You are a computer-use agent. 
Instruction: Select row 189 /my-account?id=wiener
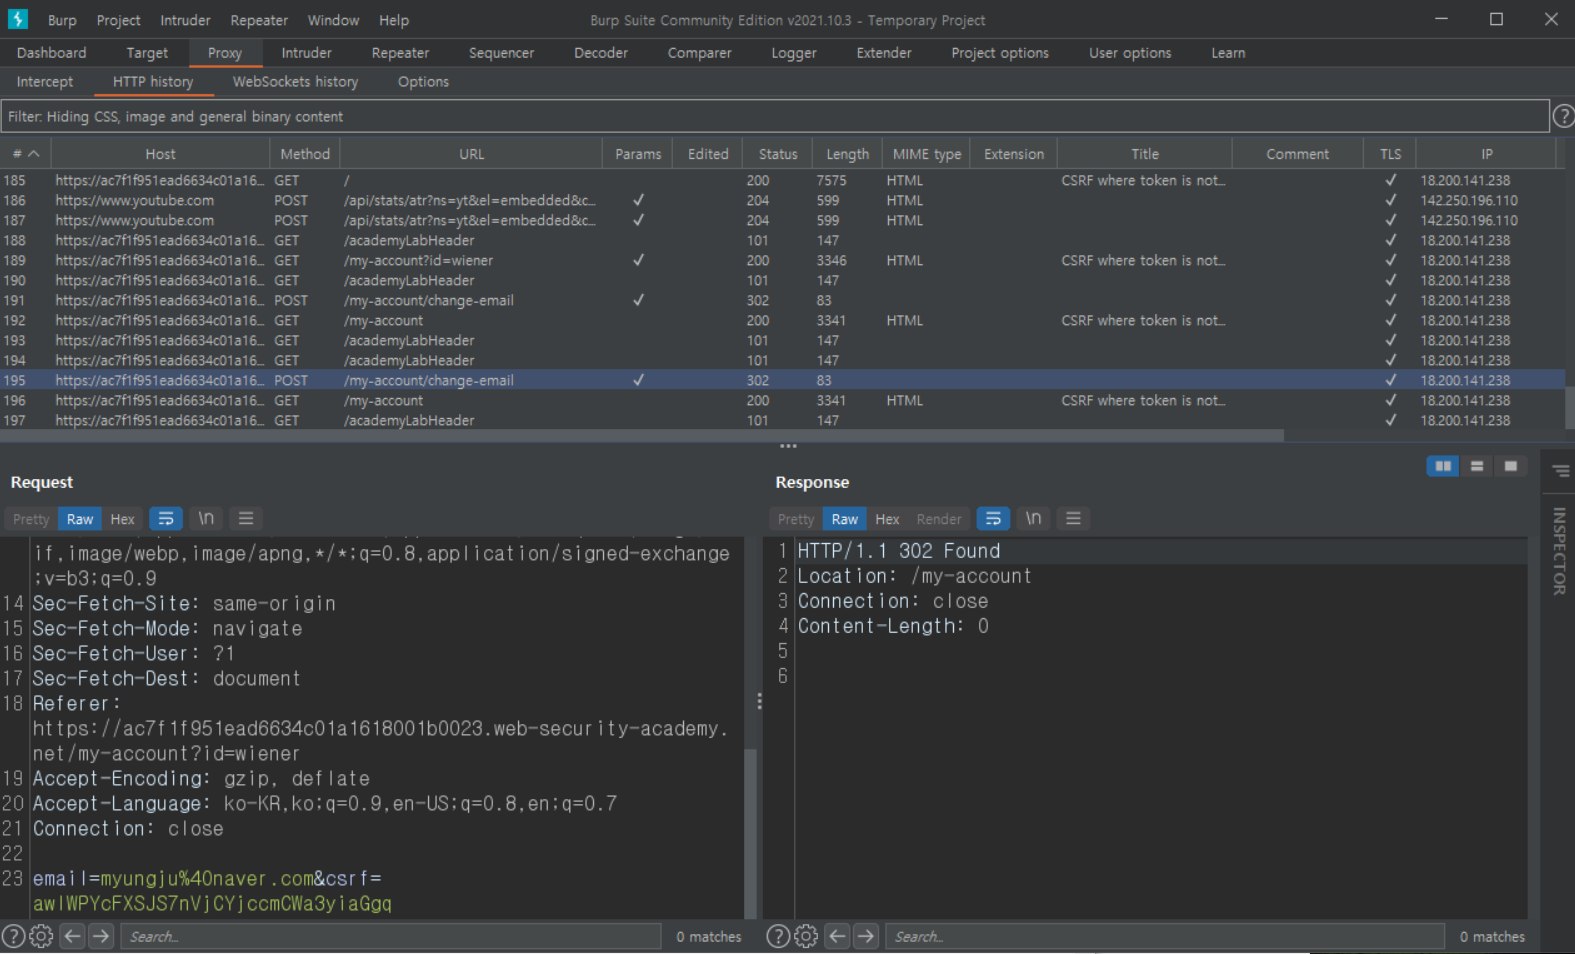click(x=782, y=260)
